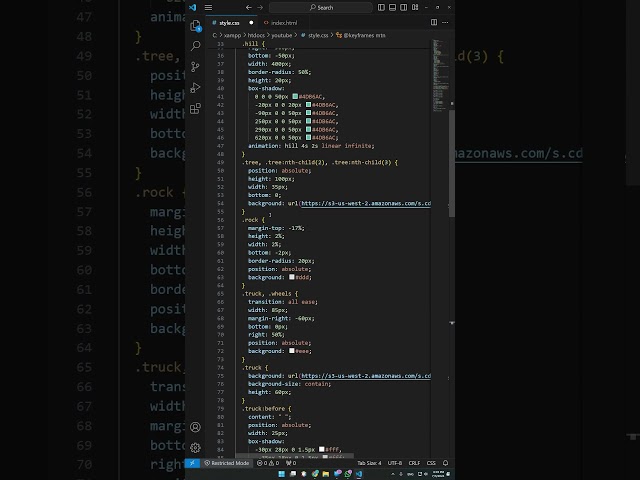Toggle the Secondary Side Bar layout button

click(404, 7)
